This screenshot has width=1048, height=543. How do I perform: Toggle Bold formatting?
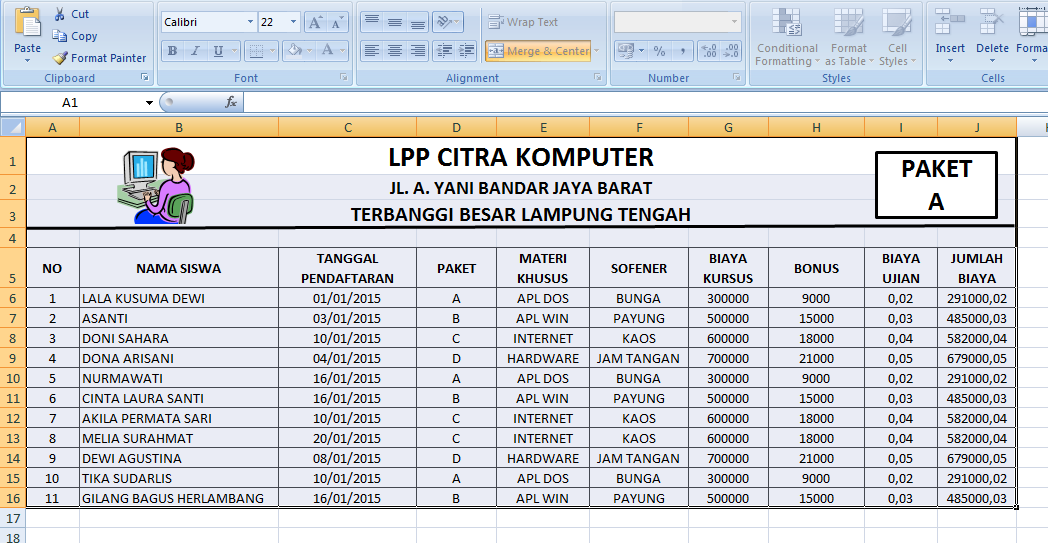172,51
